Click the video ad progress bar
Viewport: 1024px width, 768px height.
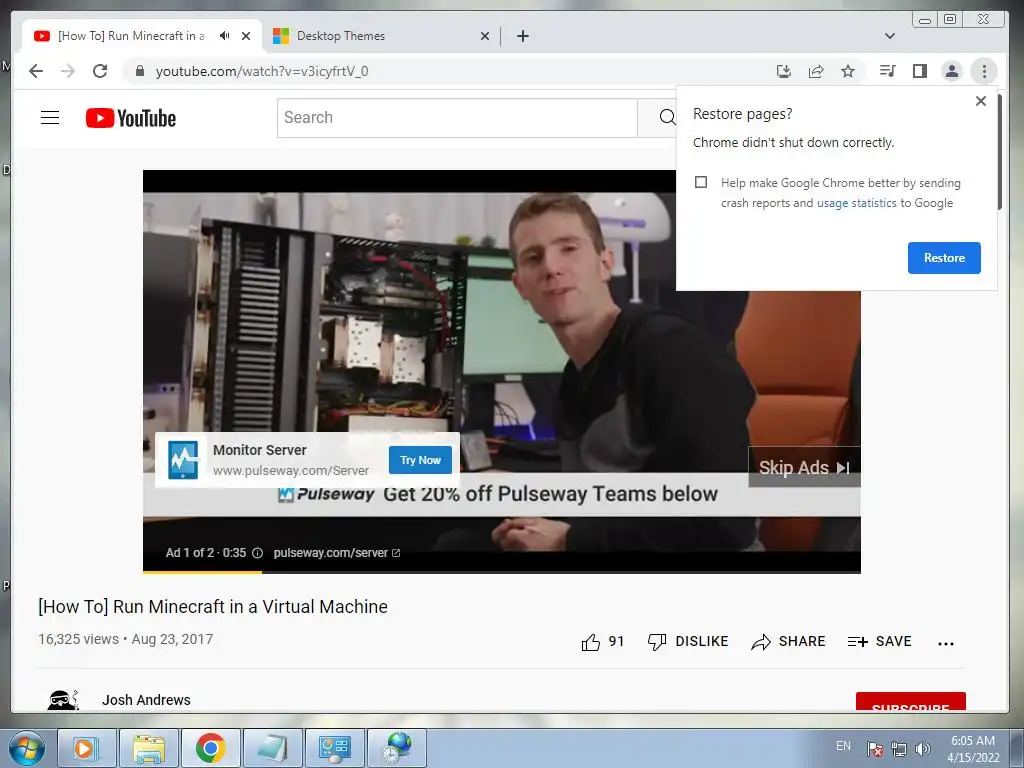(x=502, y=572)
